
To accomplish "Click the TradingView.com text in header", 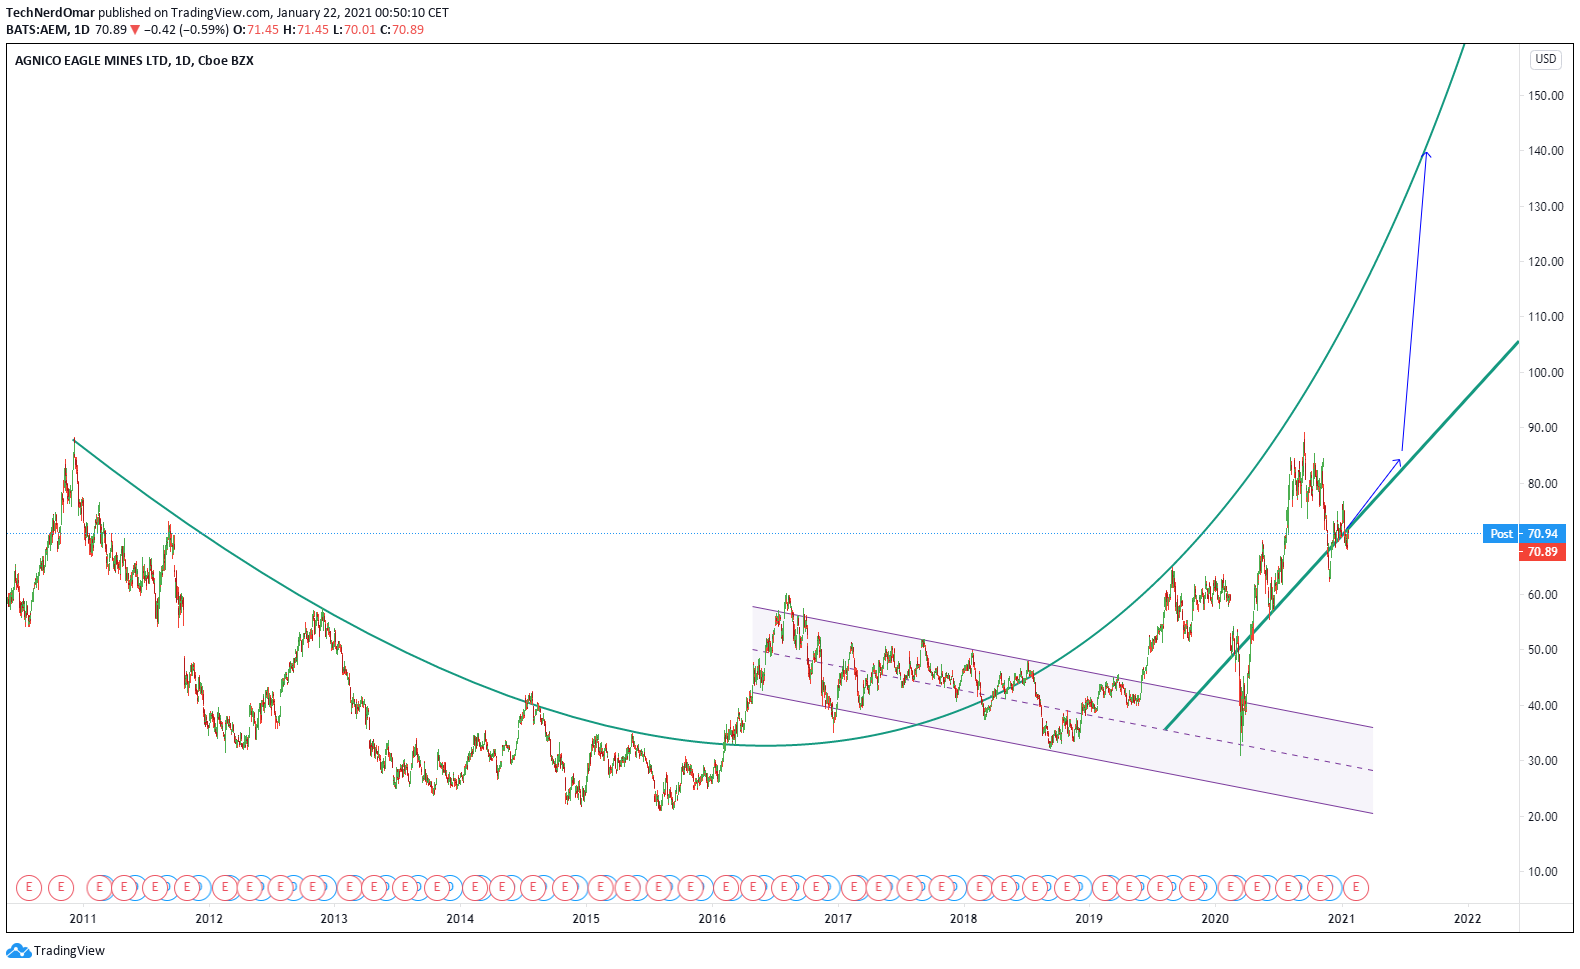I will coord(220,13).
